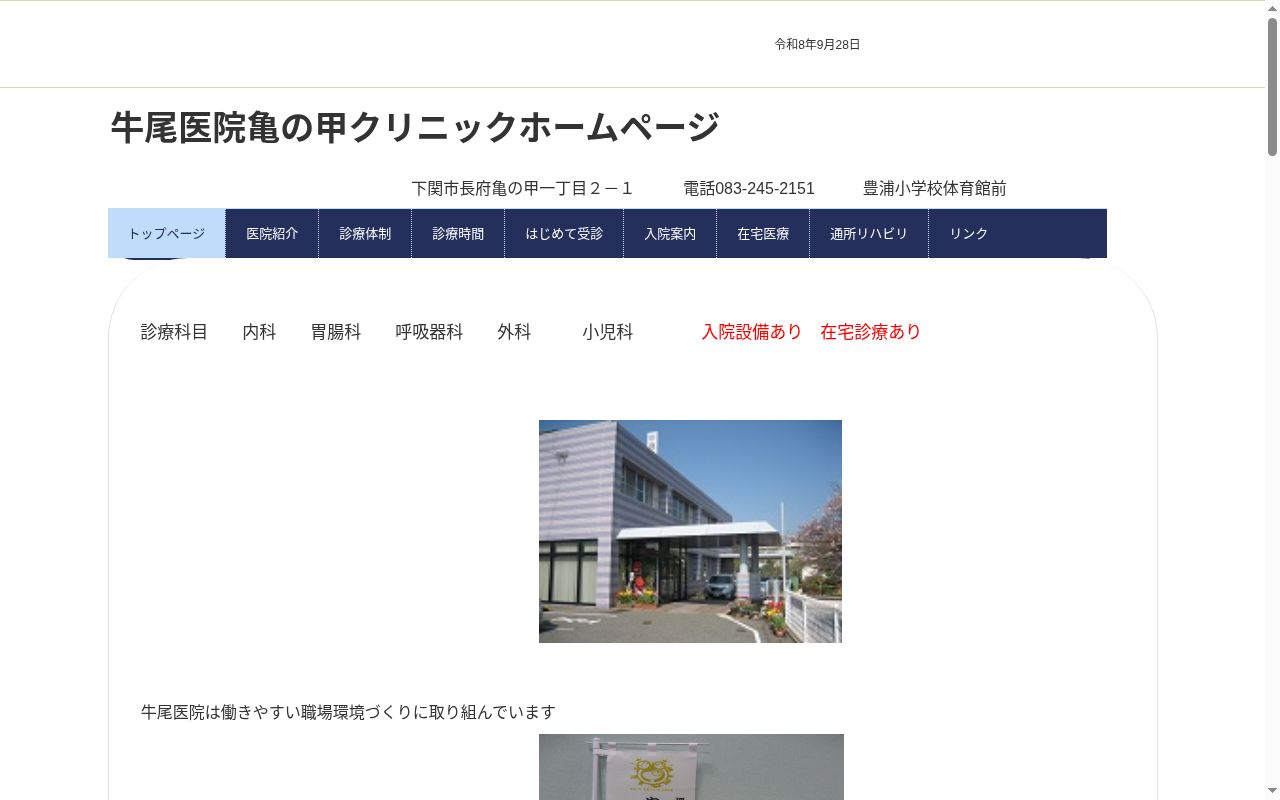
Task: Click the 呼吸器科 department text
Action: click(x=429, y=332)
